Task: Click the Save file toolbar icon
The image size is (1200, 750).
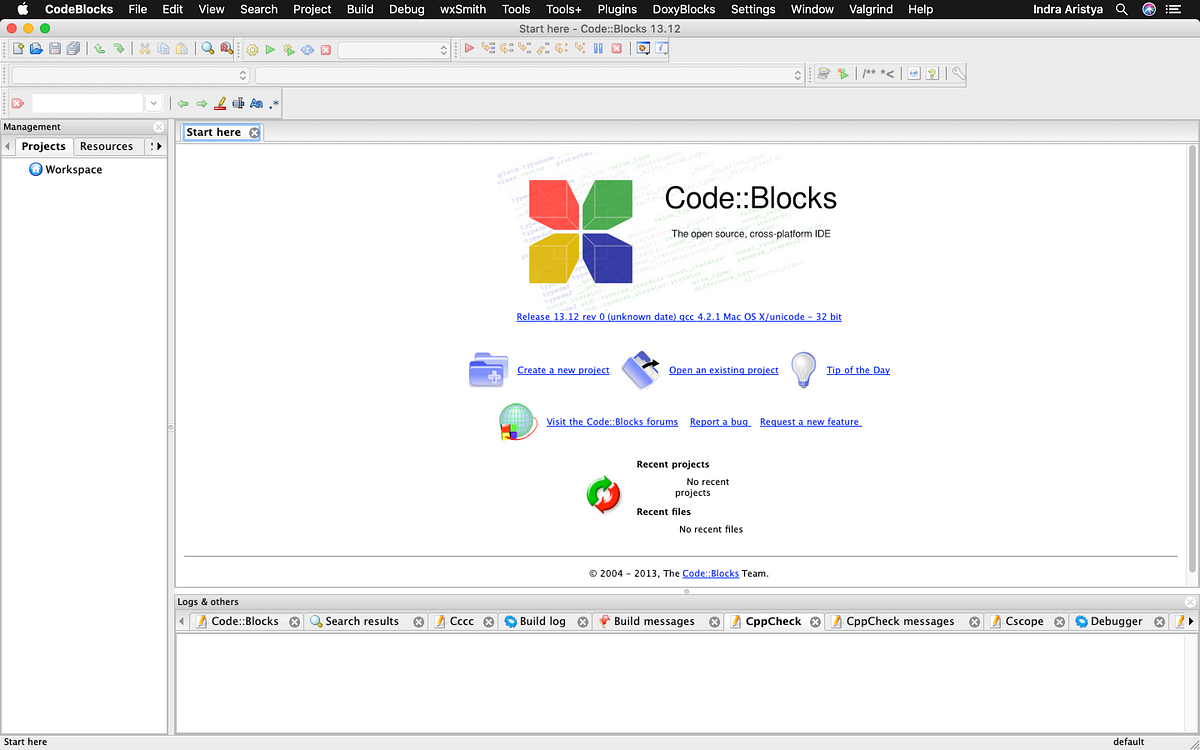Action: pos(54,49)
